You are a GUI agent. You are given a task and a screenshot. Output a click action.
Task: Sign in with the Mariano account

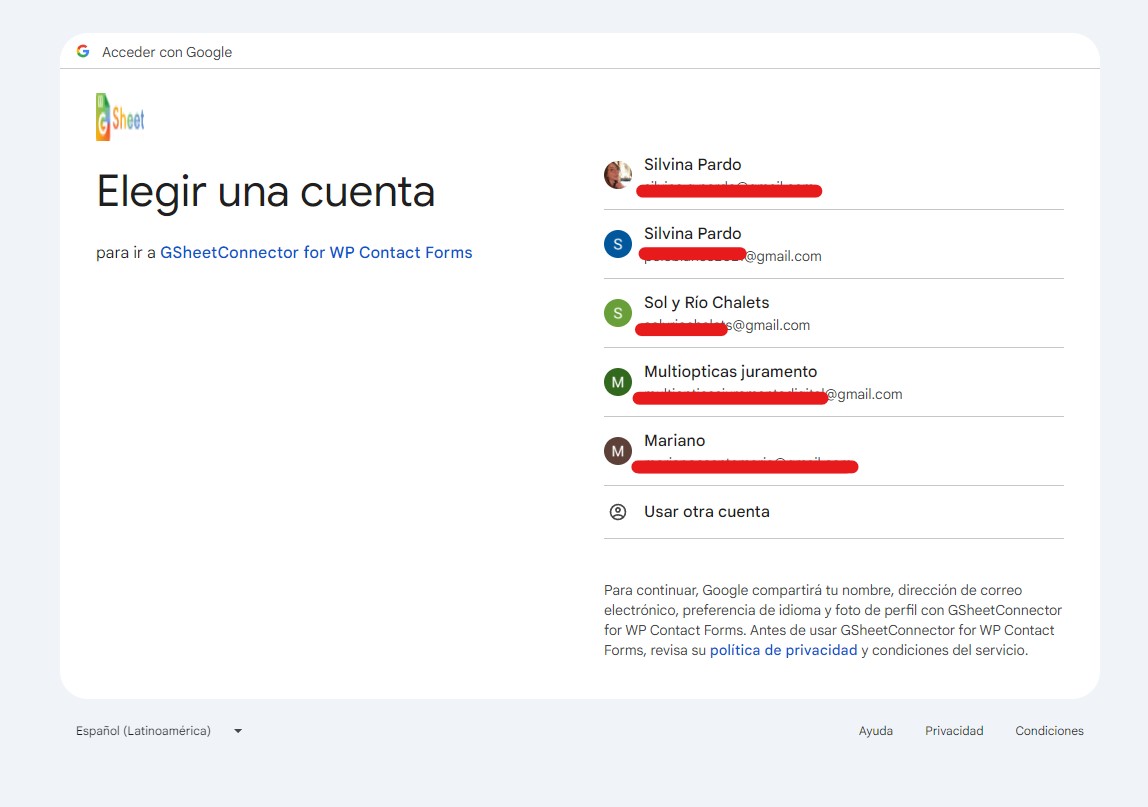[x=833, y=450]
